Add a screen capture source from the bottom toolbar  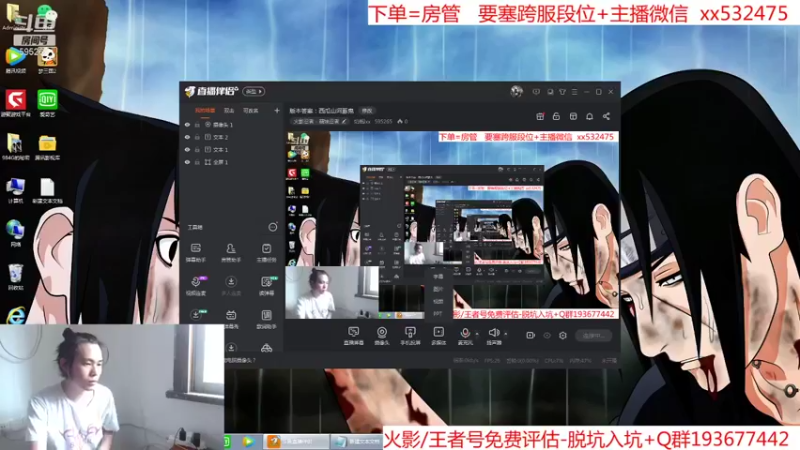354,336
